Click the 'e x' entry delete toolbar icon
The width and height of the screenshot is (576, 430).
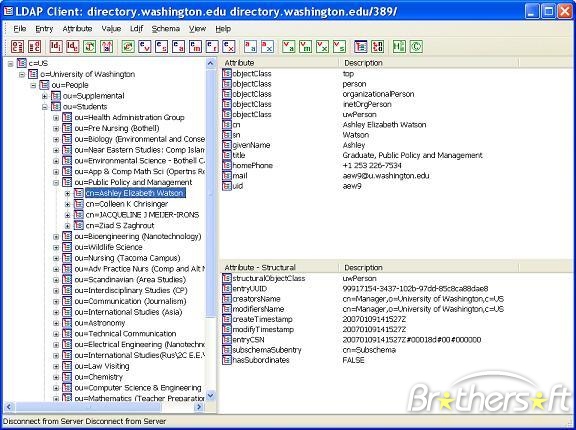(x=228, y=46)
